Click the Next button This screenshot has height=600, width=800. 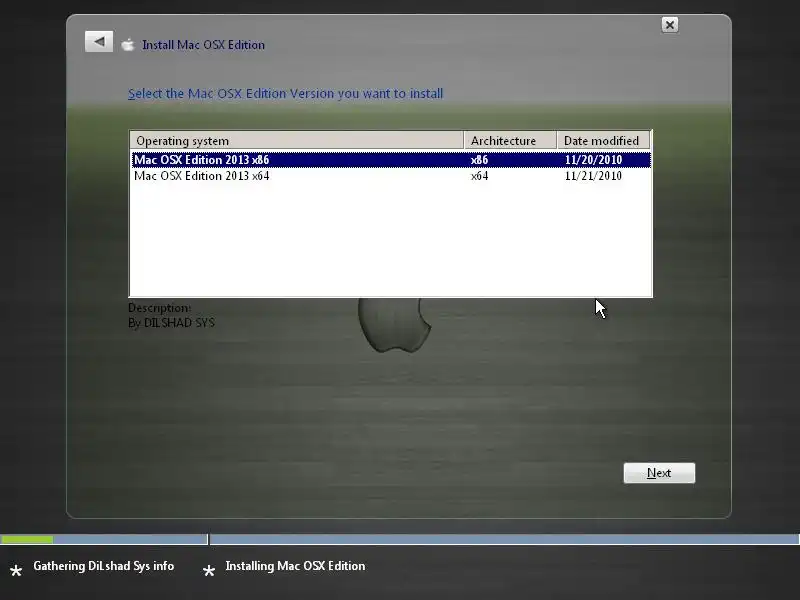[659, 473]
